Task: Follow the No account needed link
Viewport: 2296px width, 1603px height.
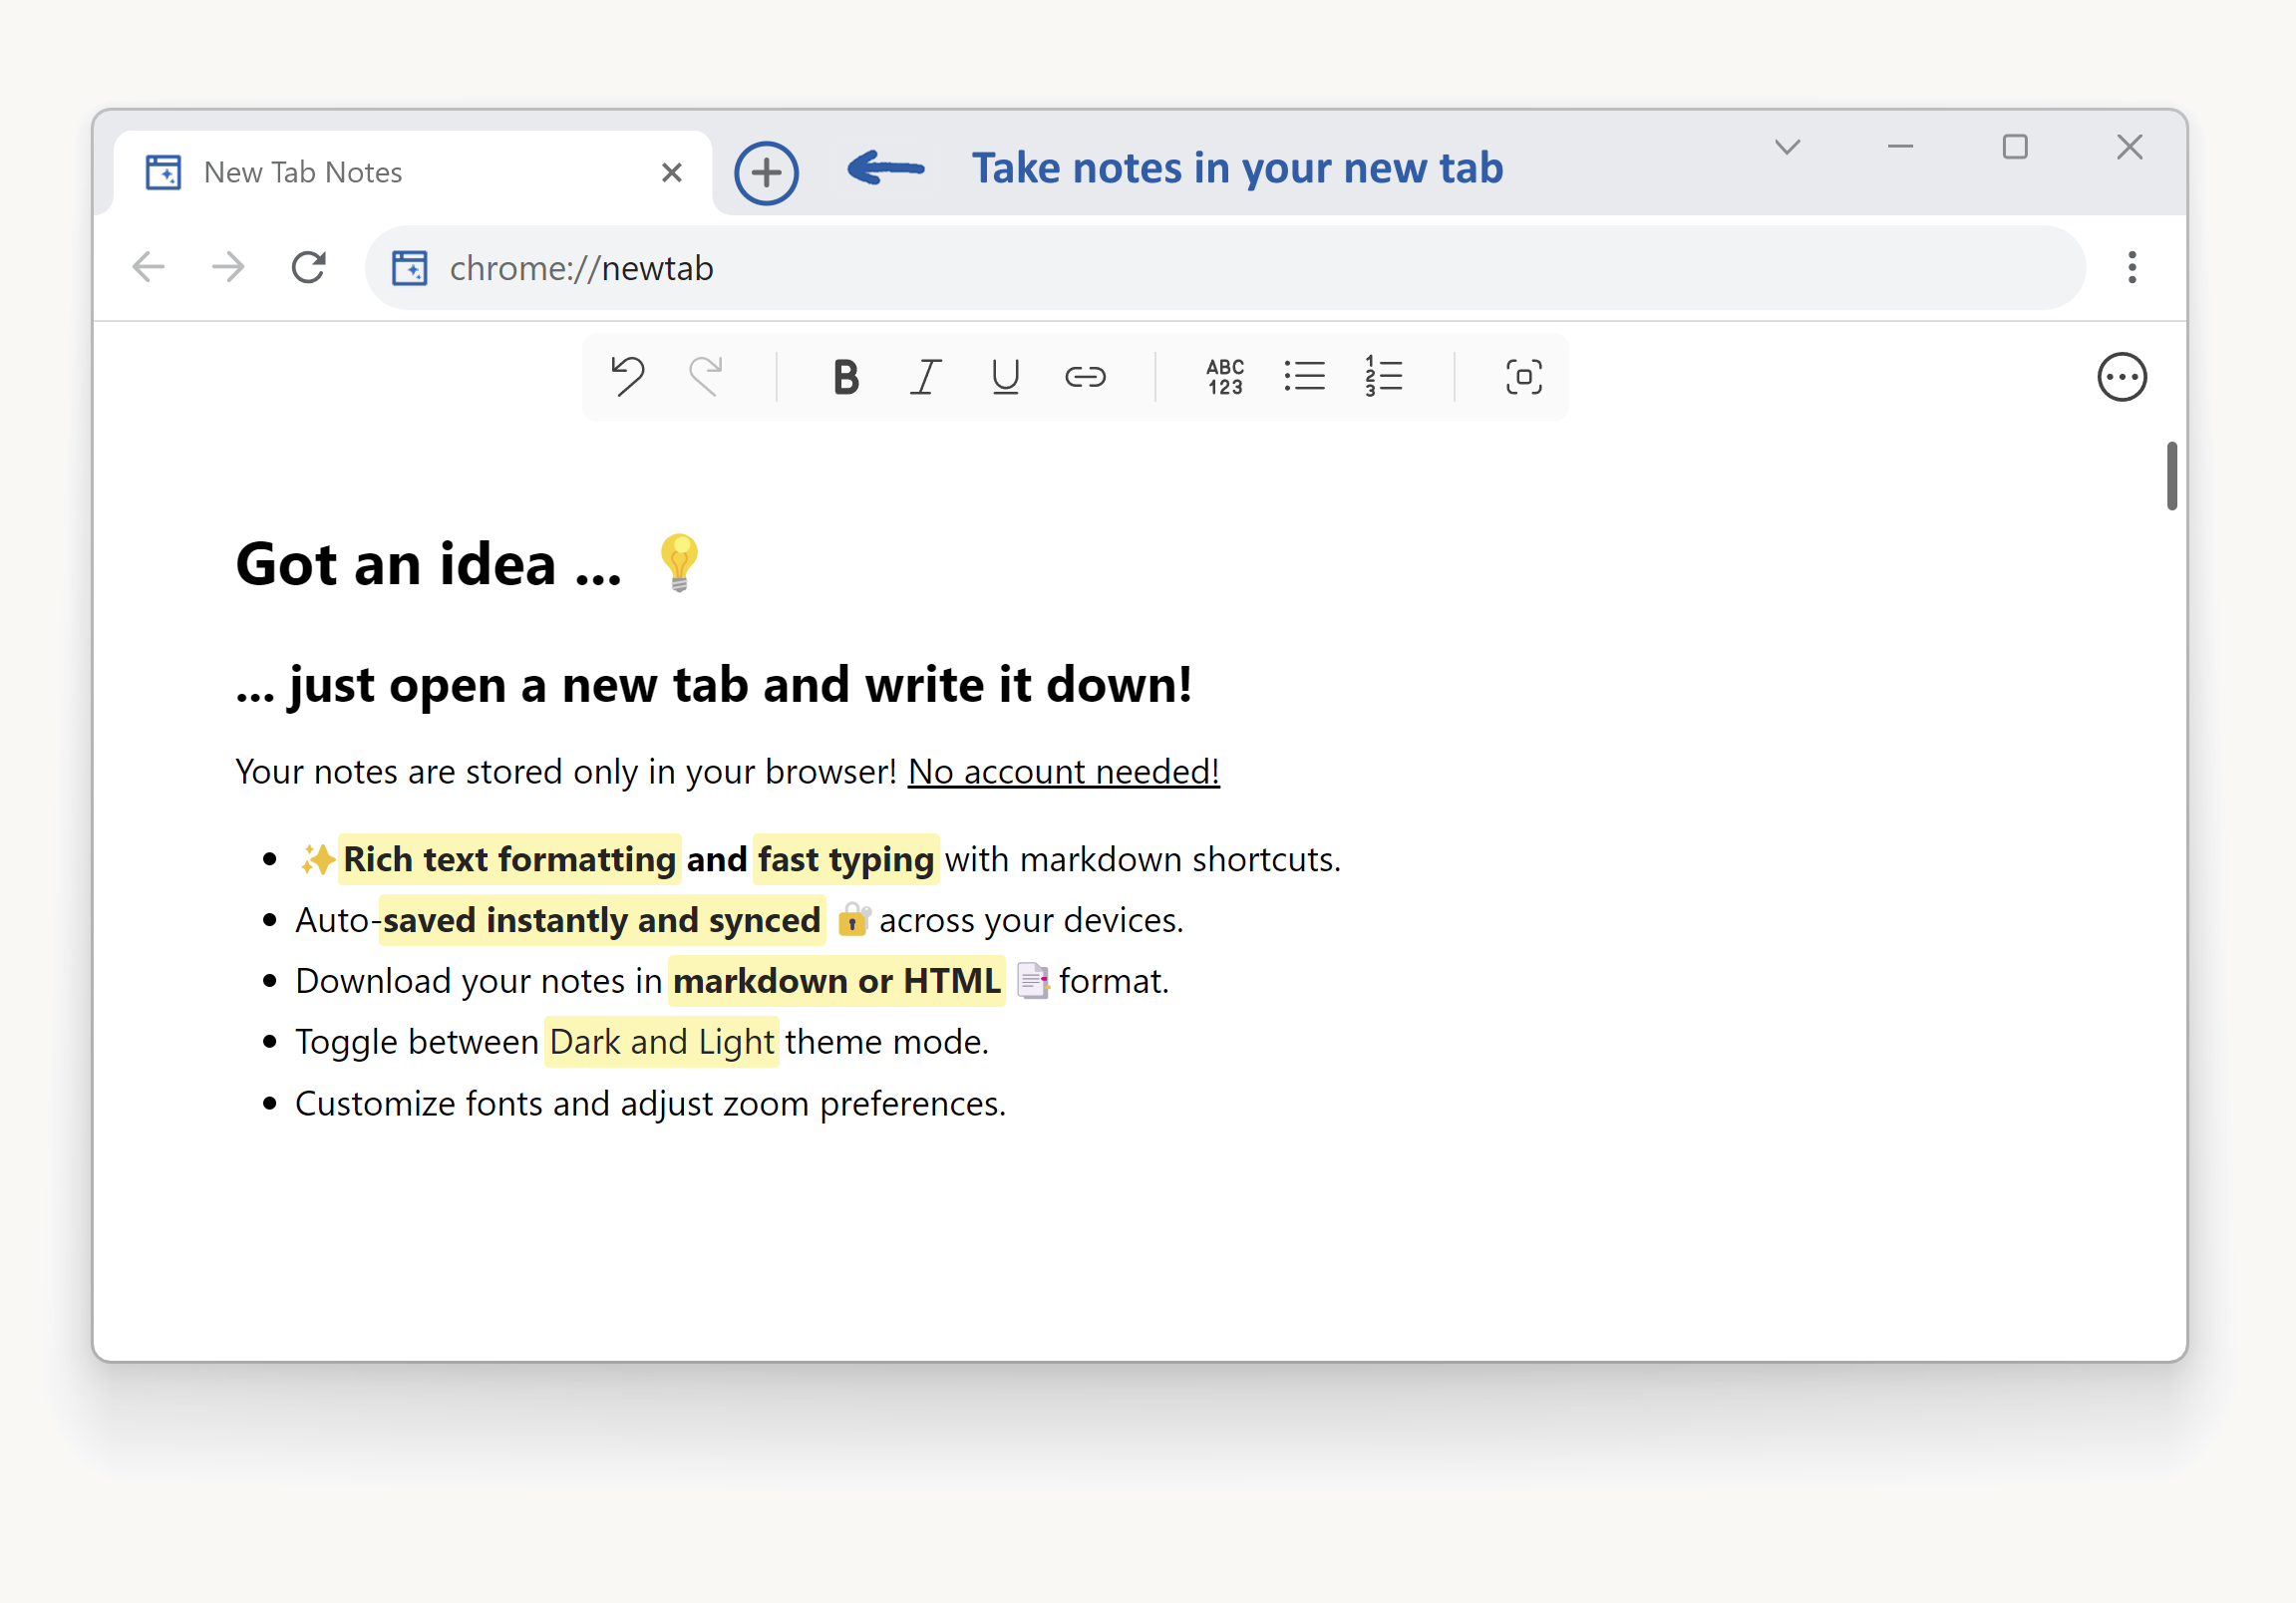Action: (x=1063, y=771)
